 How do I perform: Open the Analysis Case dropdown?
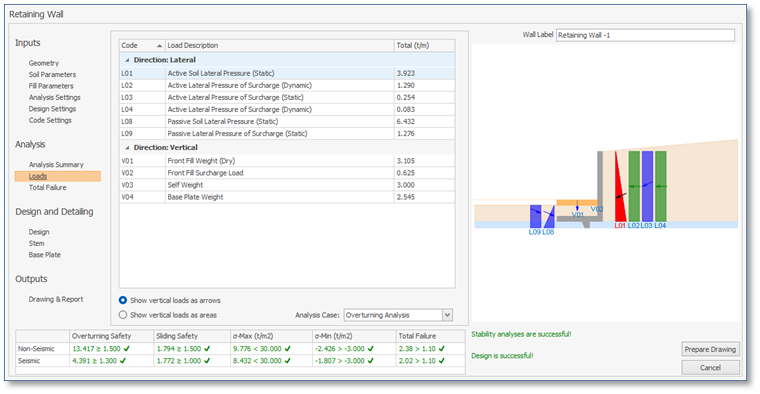coord(447,315)
